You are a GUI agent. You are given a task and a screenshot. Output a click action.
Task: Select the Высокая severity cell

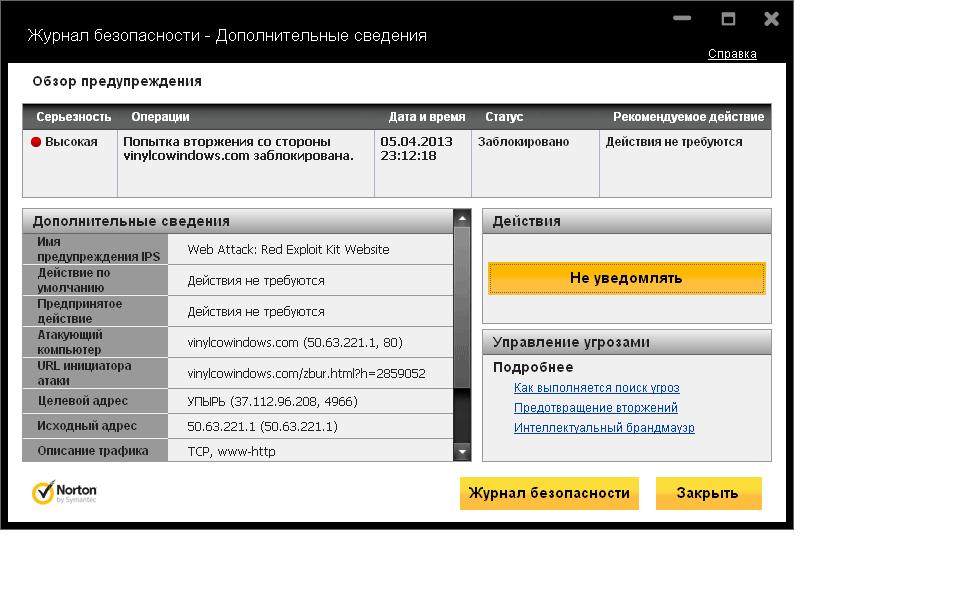(x=70, y=163)
